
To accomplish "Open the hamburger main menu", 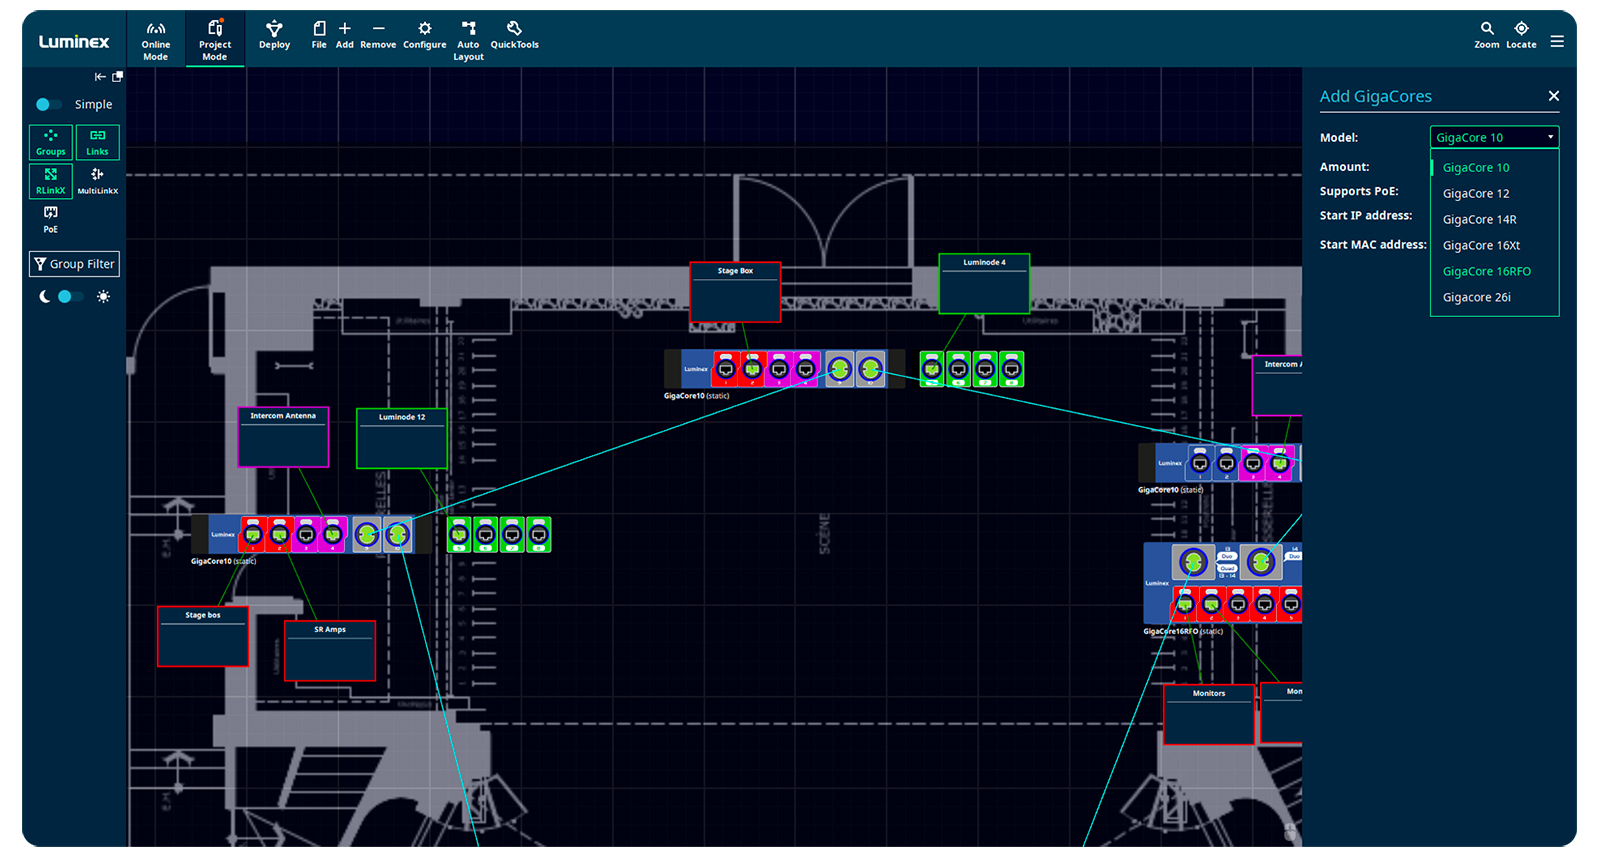I will [x=1557, y=42].
